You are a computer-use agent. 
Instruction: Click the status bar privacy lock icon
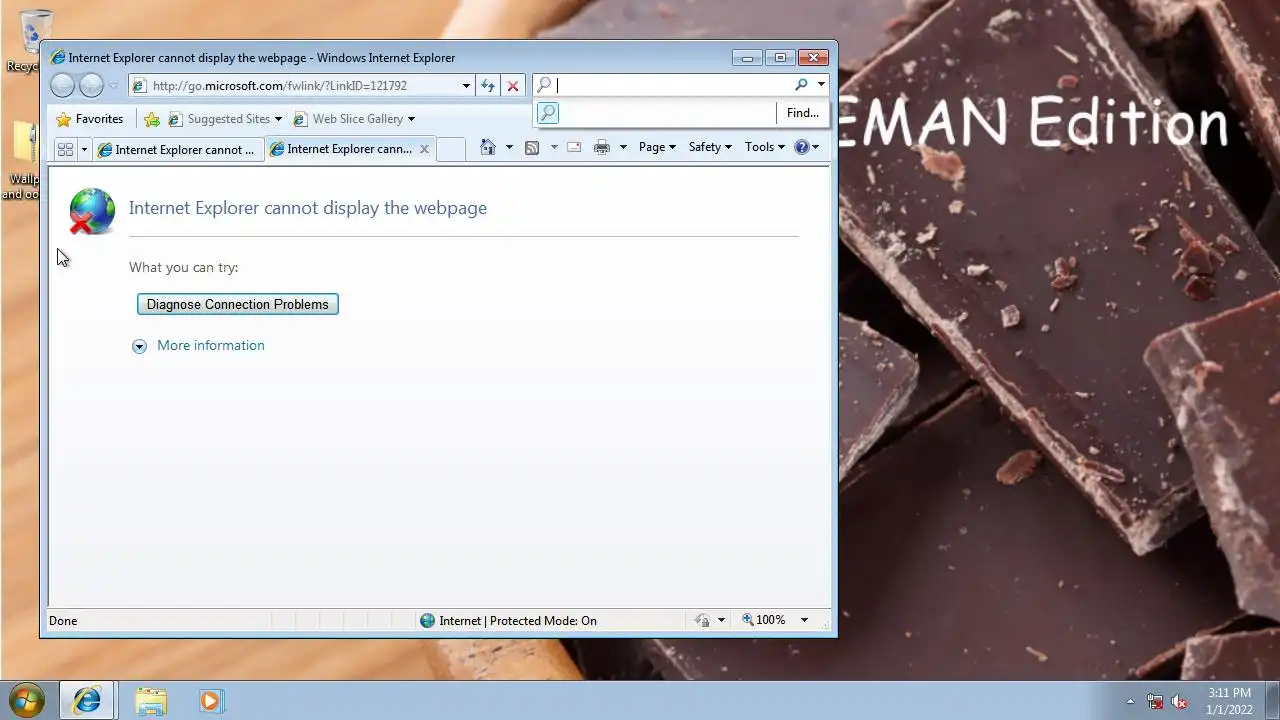(x=703, y=620)
